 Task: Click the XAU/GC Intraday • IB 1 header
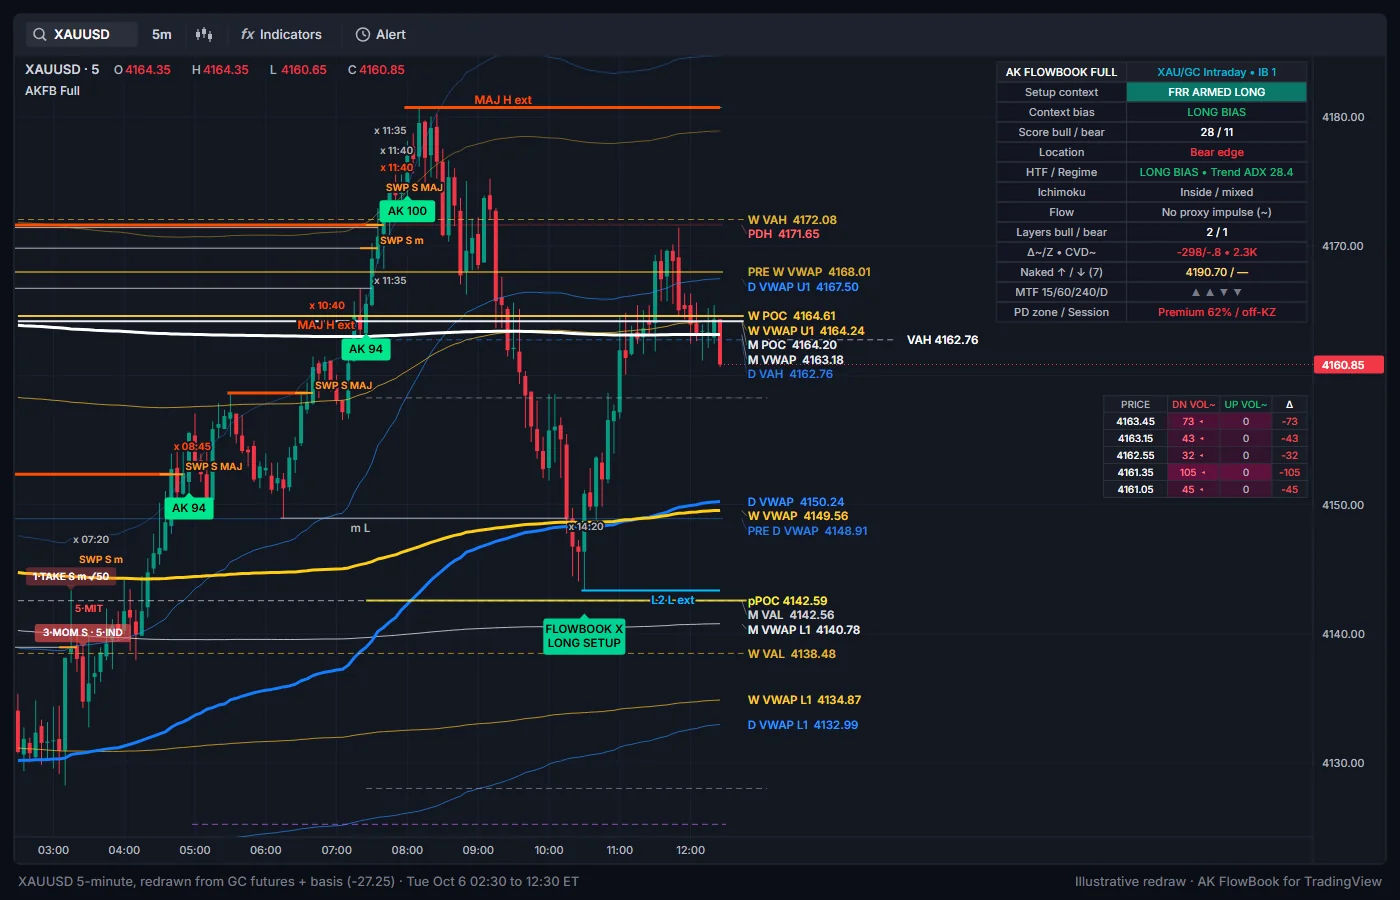tap(1216, 72)
